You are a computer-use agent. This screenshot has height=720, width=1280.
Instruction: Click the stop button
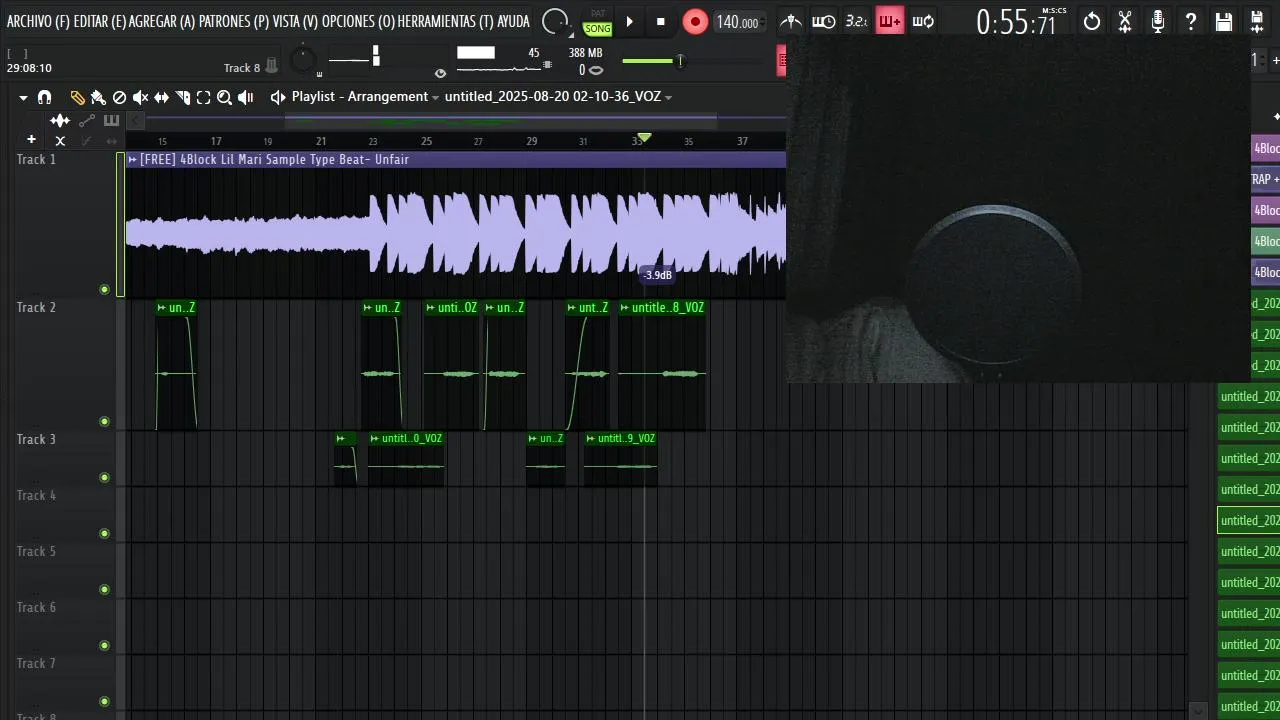[x=660, y=21]
